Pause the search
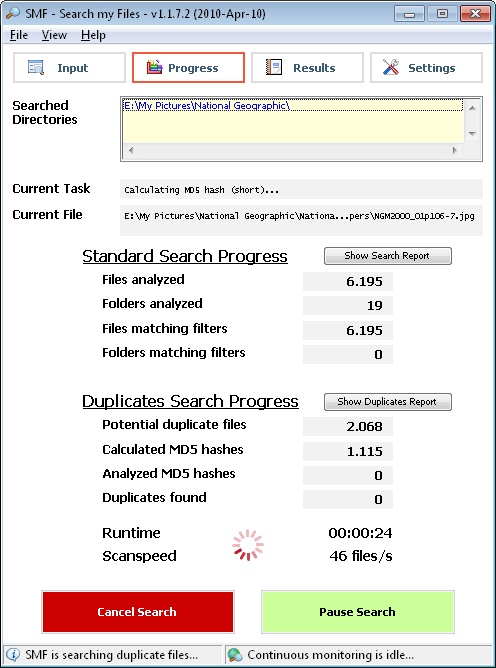 [x=358, y=612]
